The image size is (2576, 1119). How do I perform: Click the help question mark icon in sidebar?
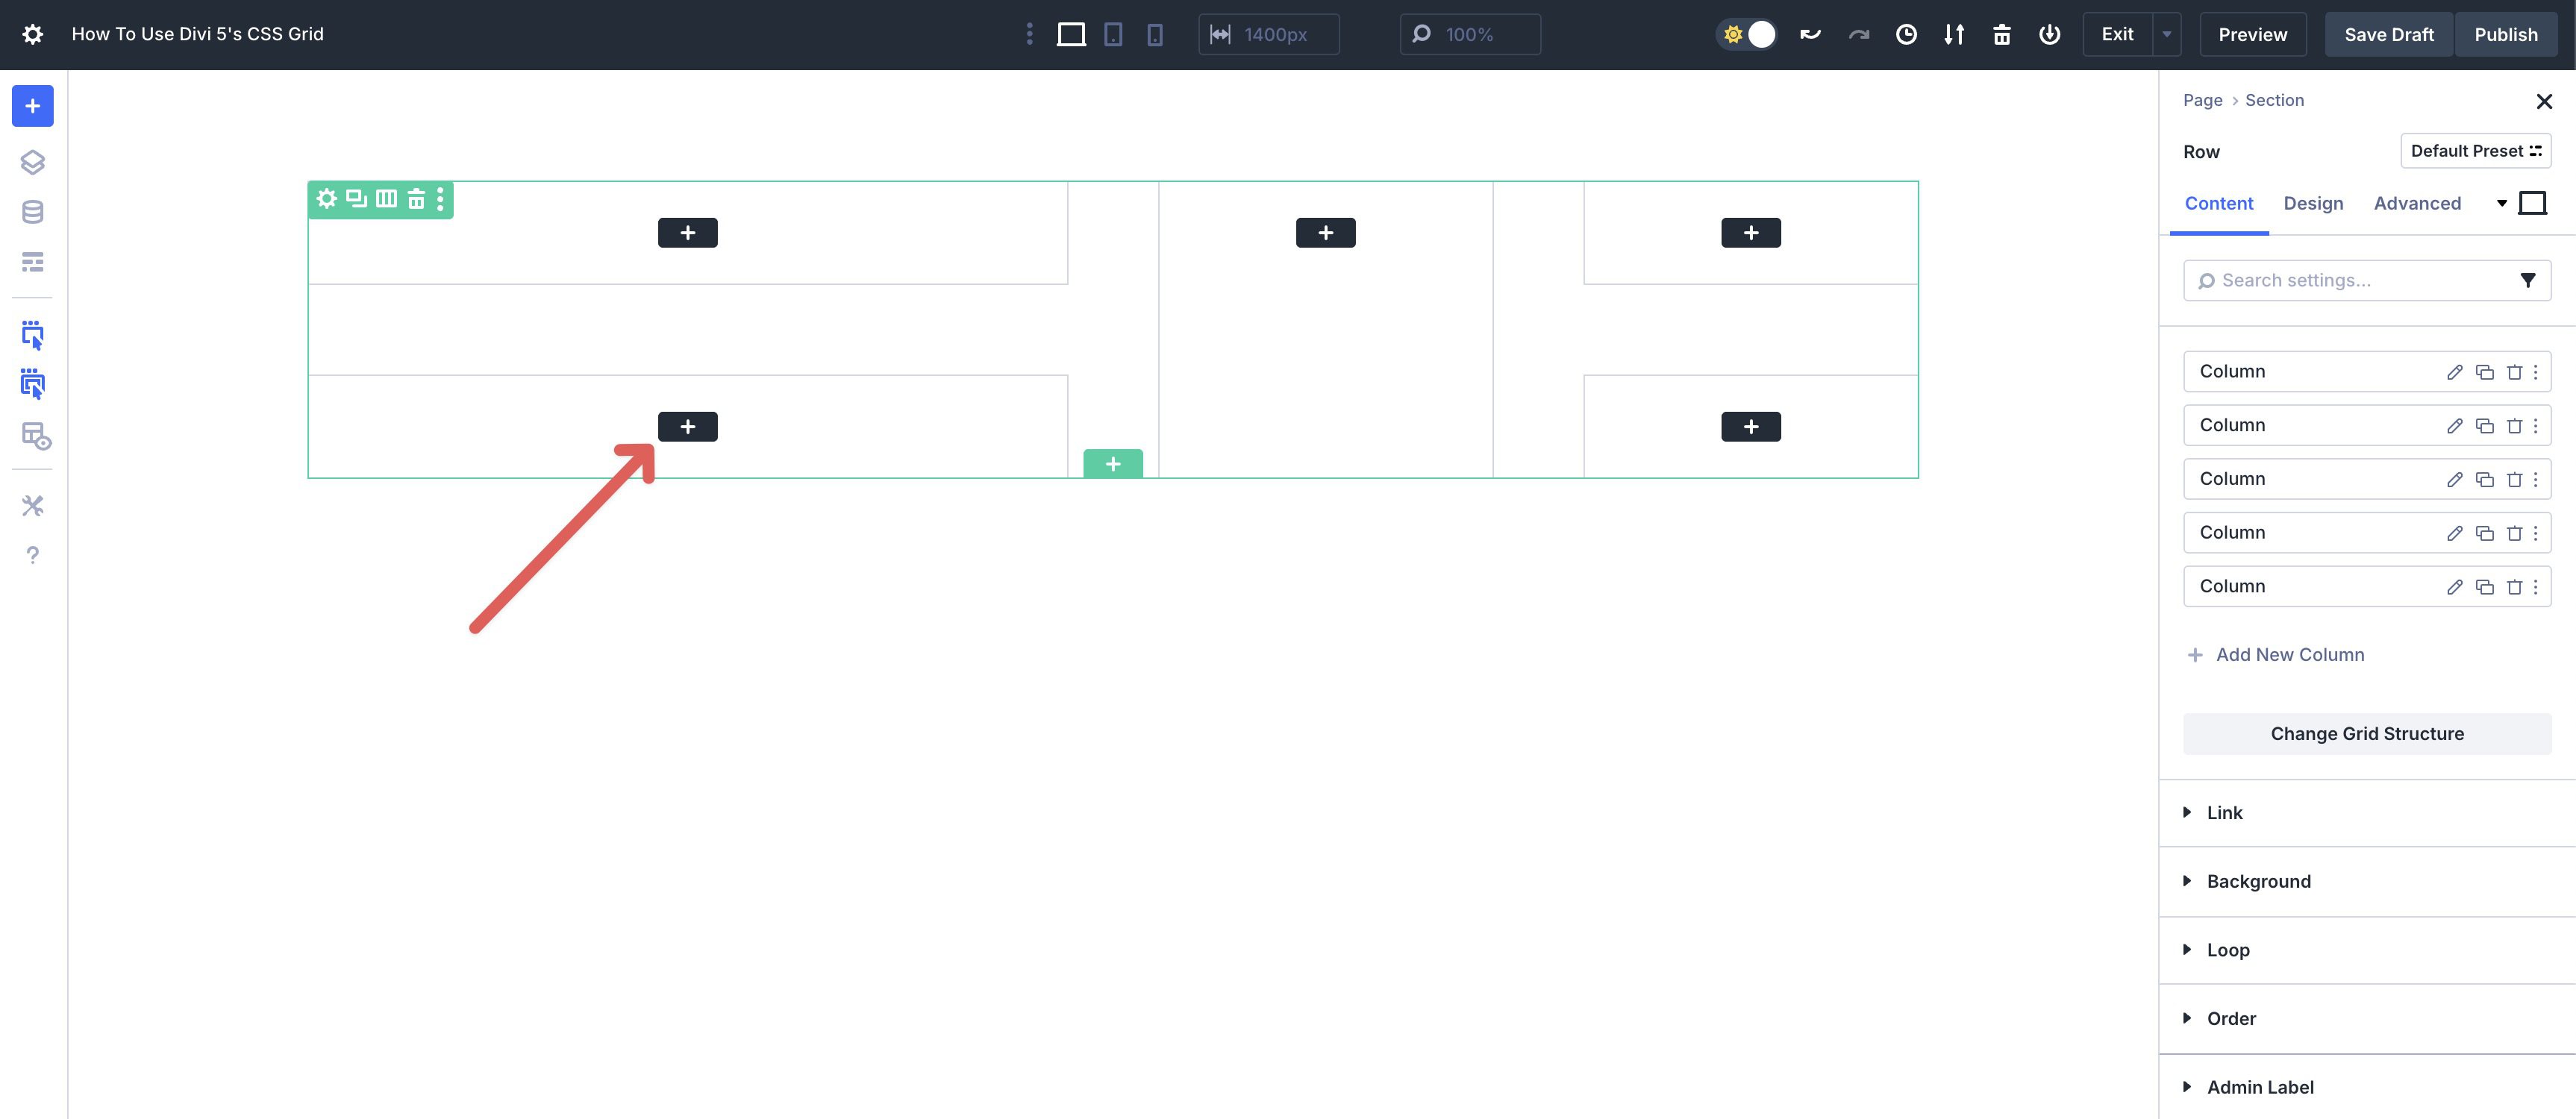point(33,554)
